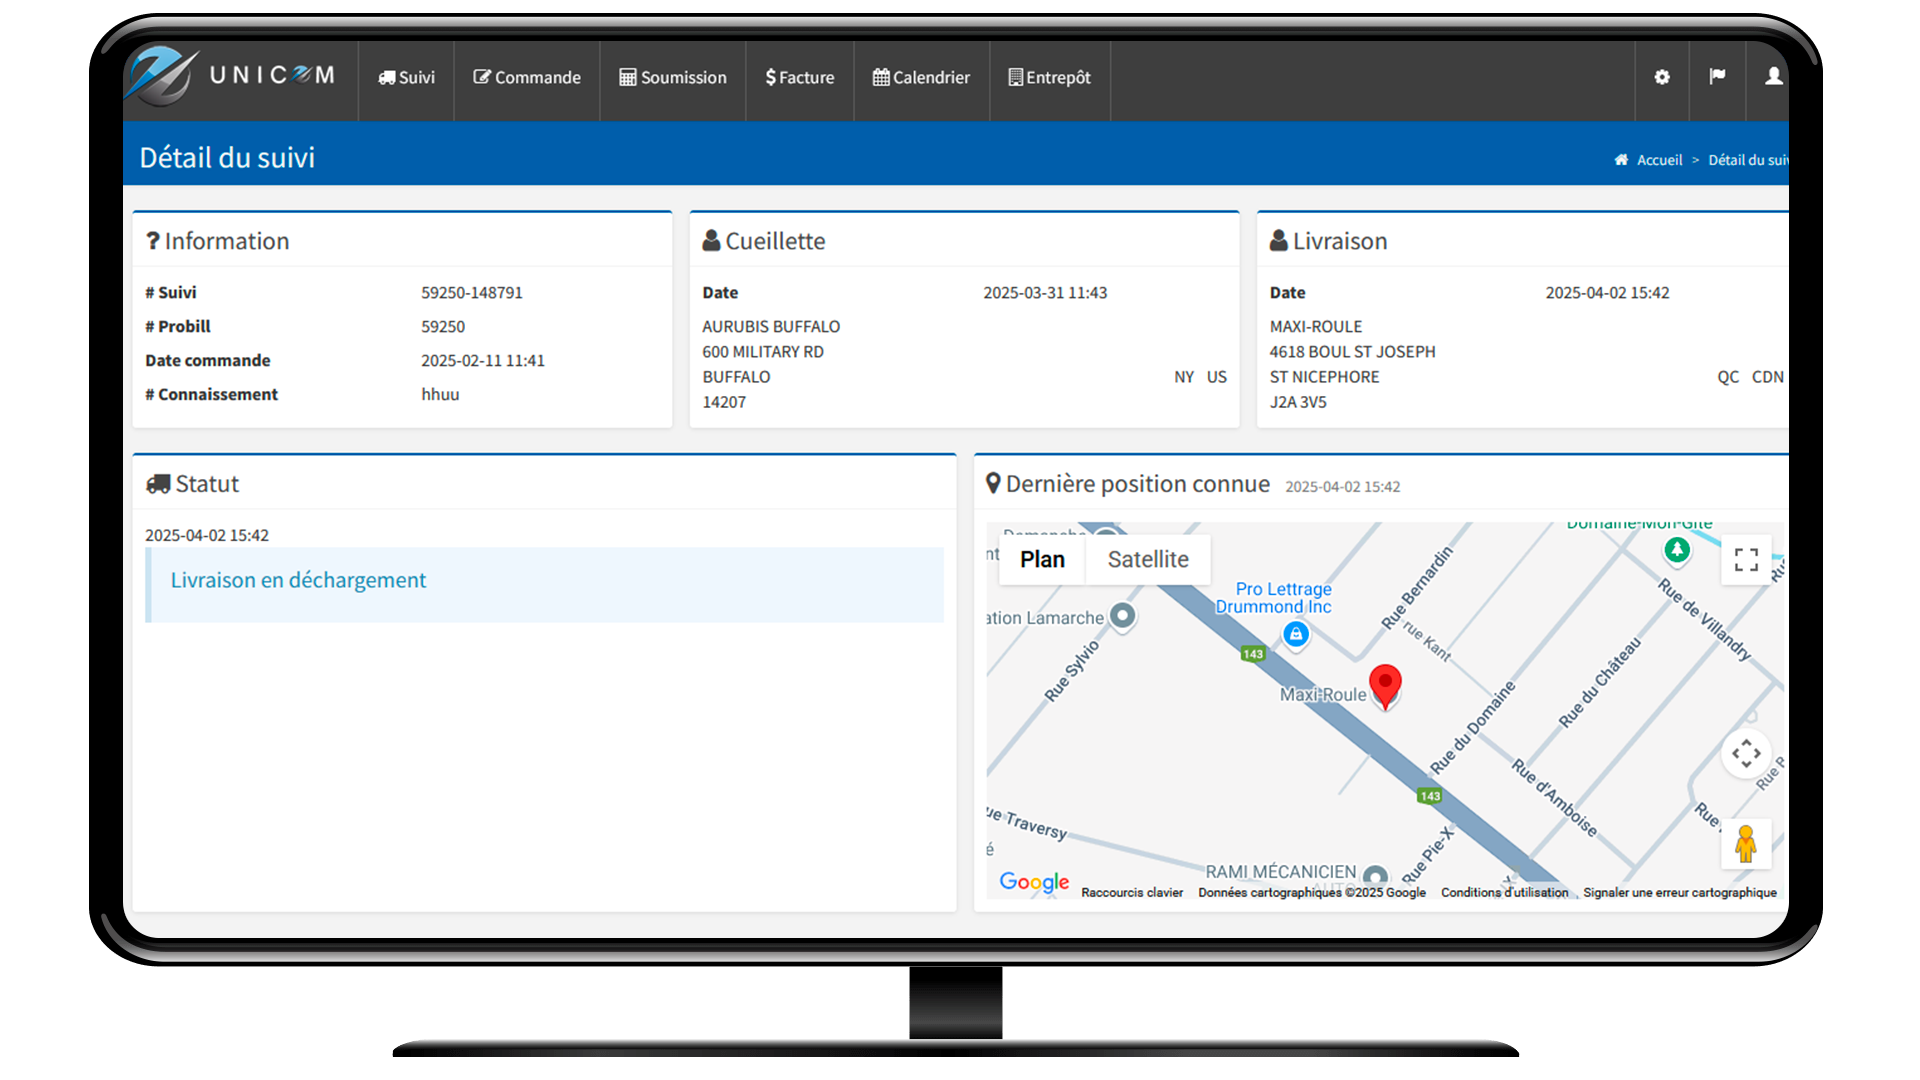Click the Information panel heading
The width and height of the screenshot is (1920, 1080).
tap(218, 241)
